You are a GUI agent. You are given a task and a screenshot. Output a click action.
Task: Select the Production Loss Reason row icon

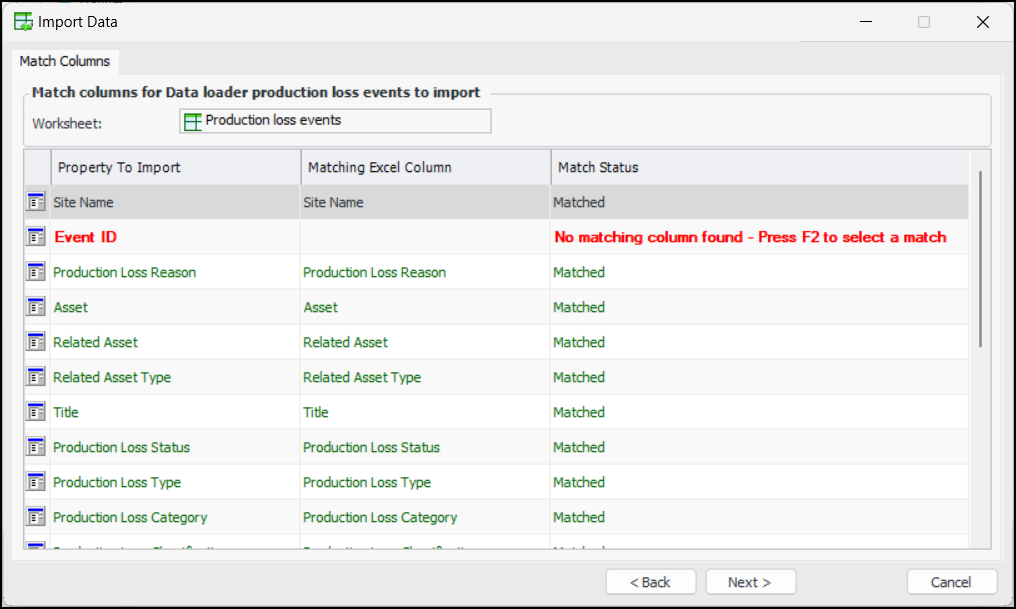click(x=36, y=272)
